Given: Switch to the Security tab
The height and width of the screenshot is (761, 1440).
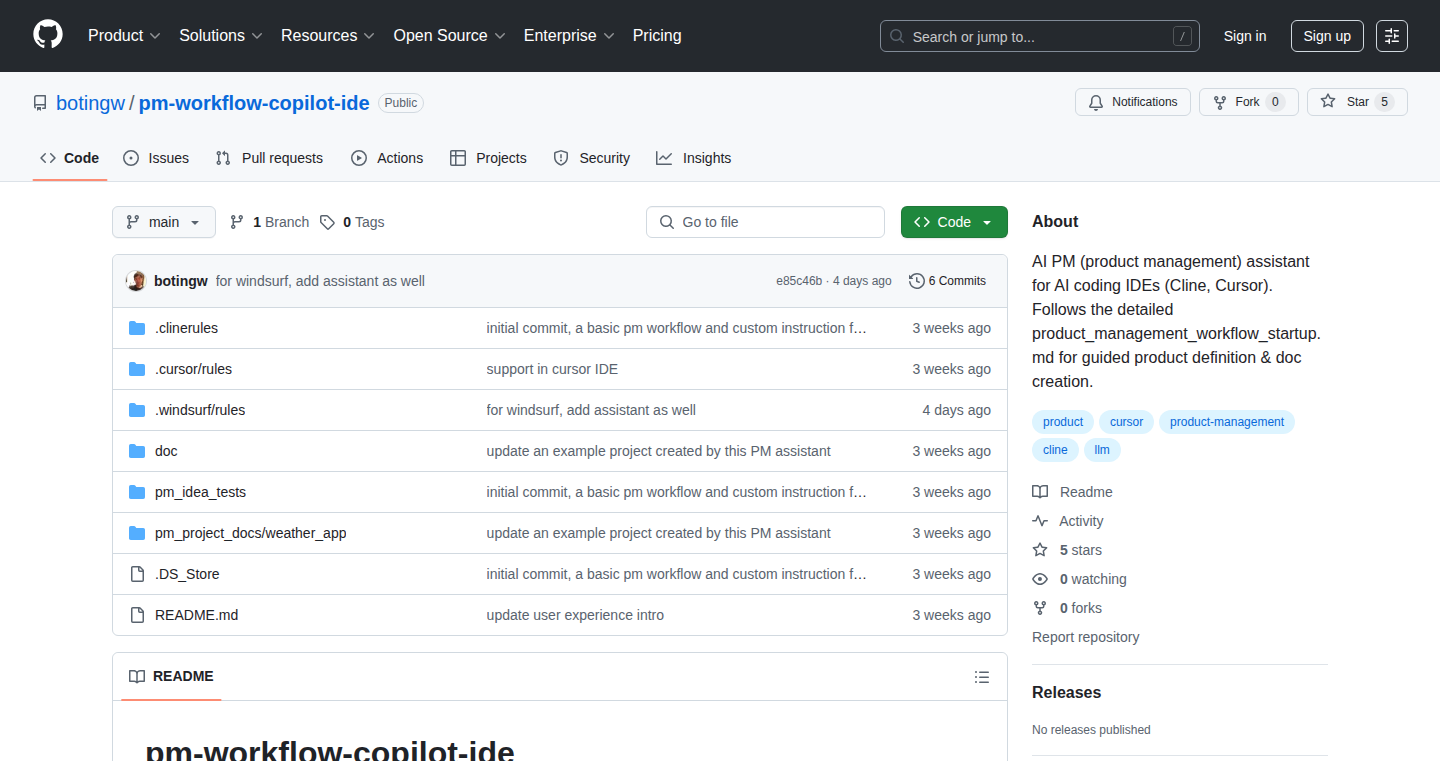Looking at the screenshot, I should coord(592,158).
